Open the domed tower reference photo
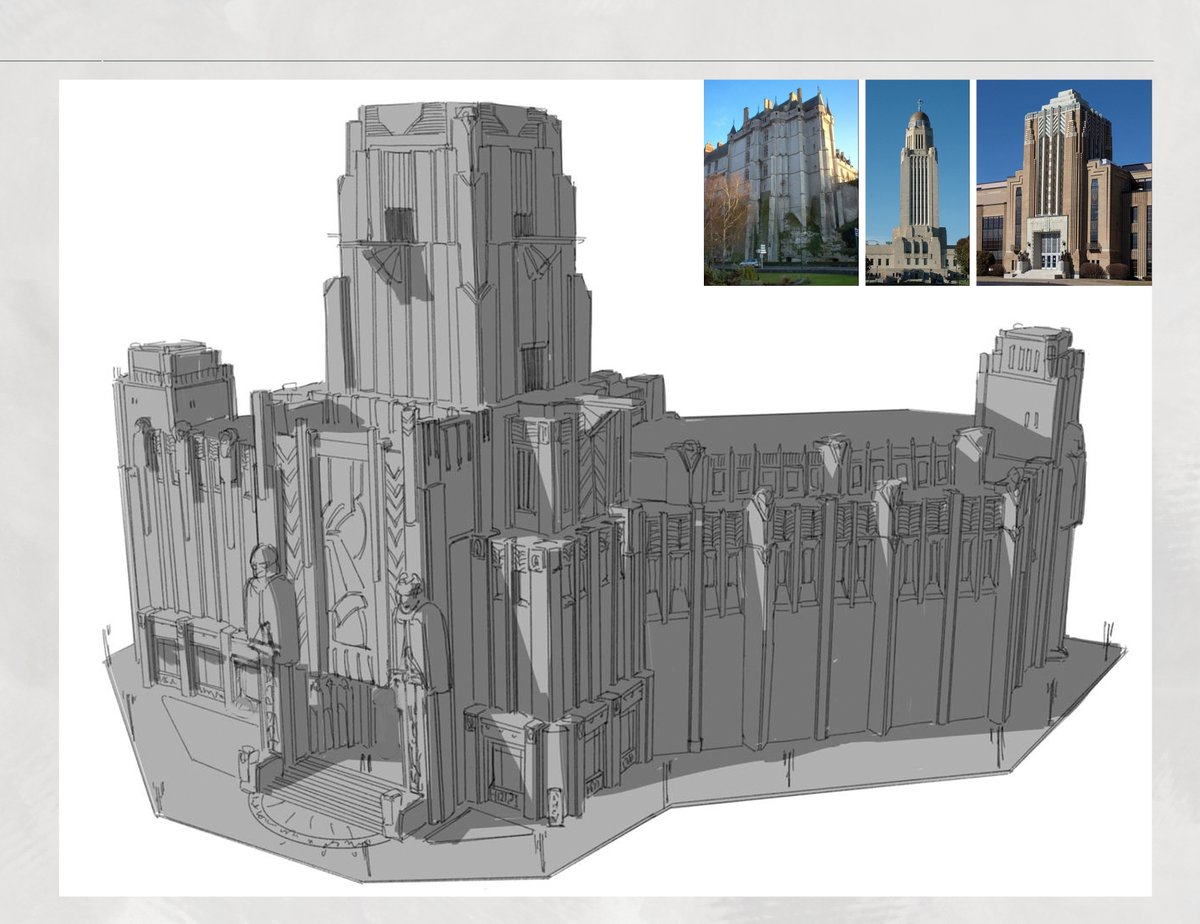 tap(917, 183)
